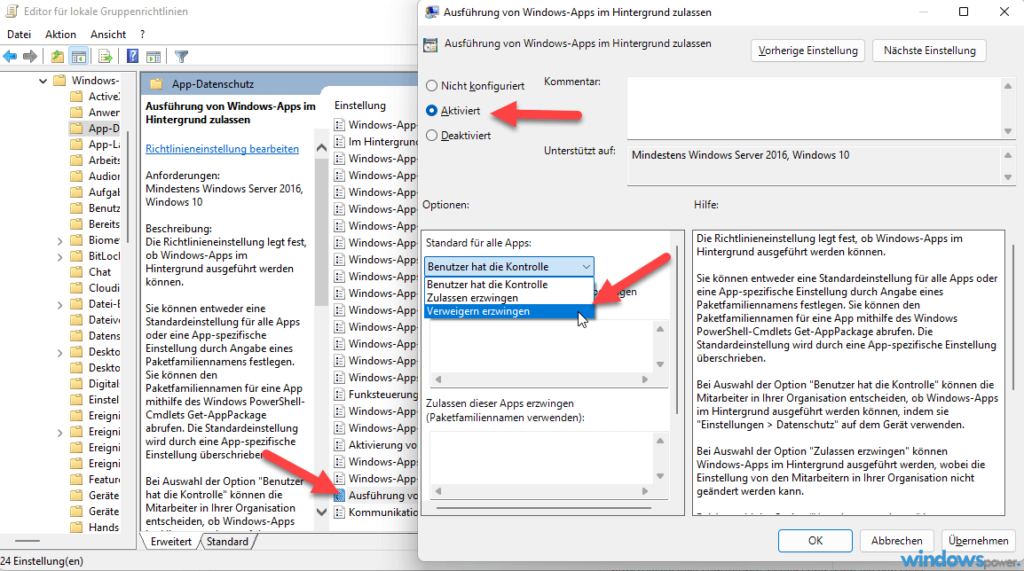Viewport: 1024px width, 571px height.
Task: Select the Deaktiviert radio button
Action: pyautogui.click(x=432, y=135)
